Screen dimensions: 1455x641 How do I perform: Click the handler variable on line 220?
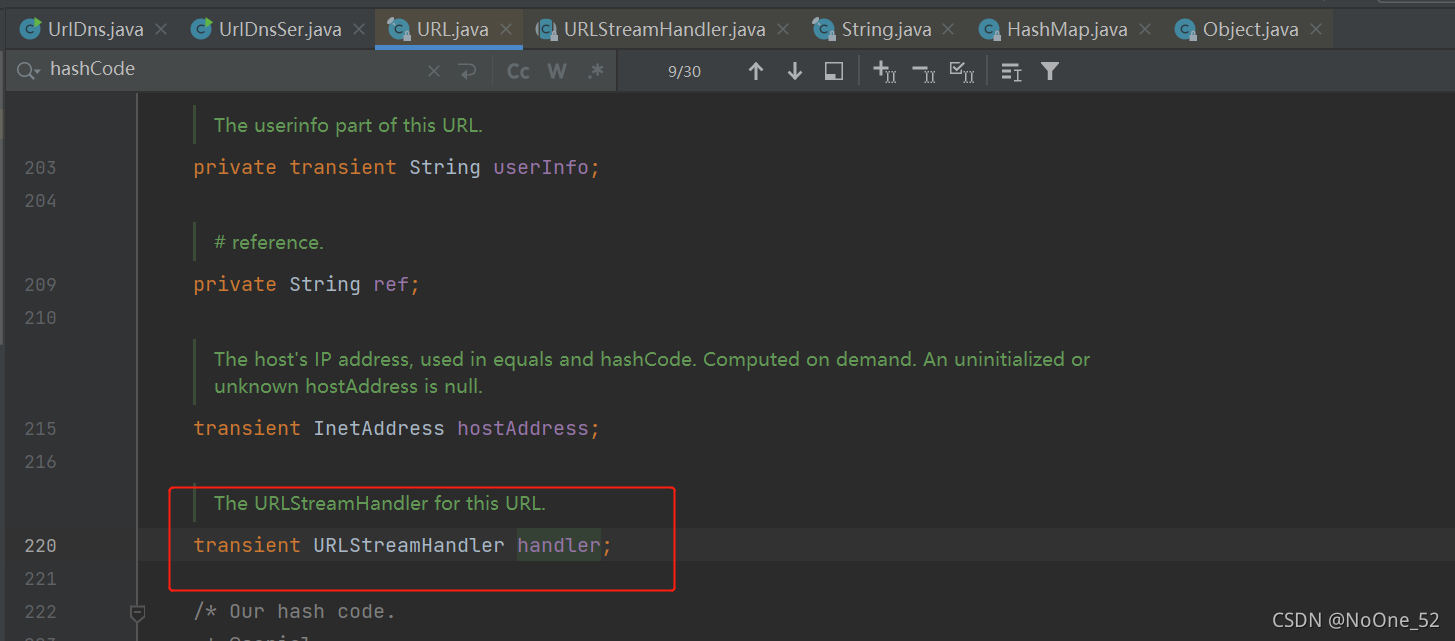[x=558, y=545]
